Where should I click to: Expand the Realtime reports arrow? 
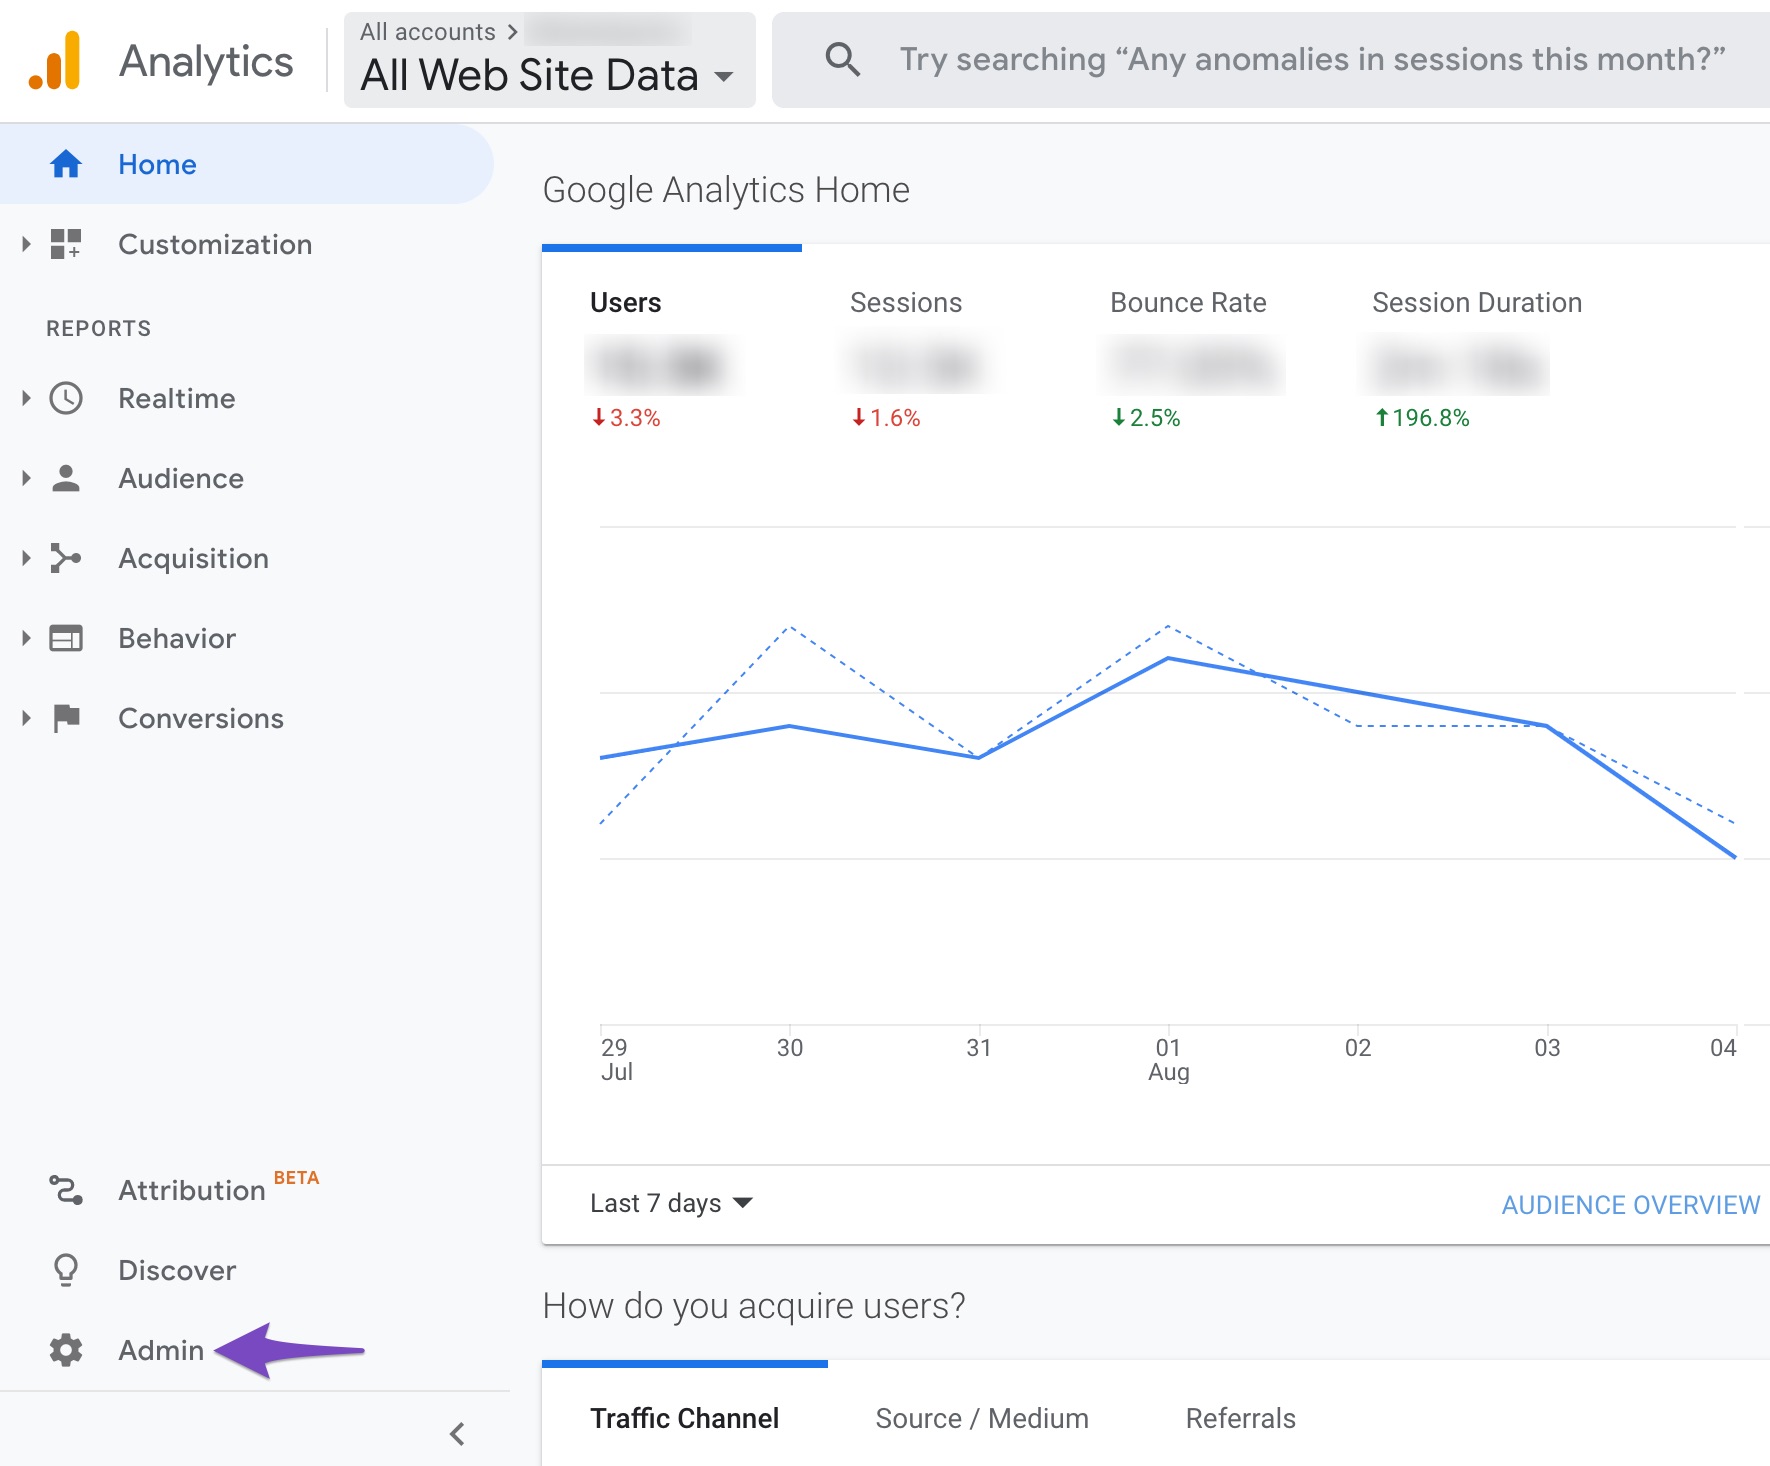click(26, 398)
